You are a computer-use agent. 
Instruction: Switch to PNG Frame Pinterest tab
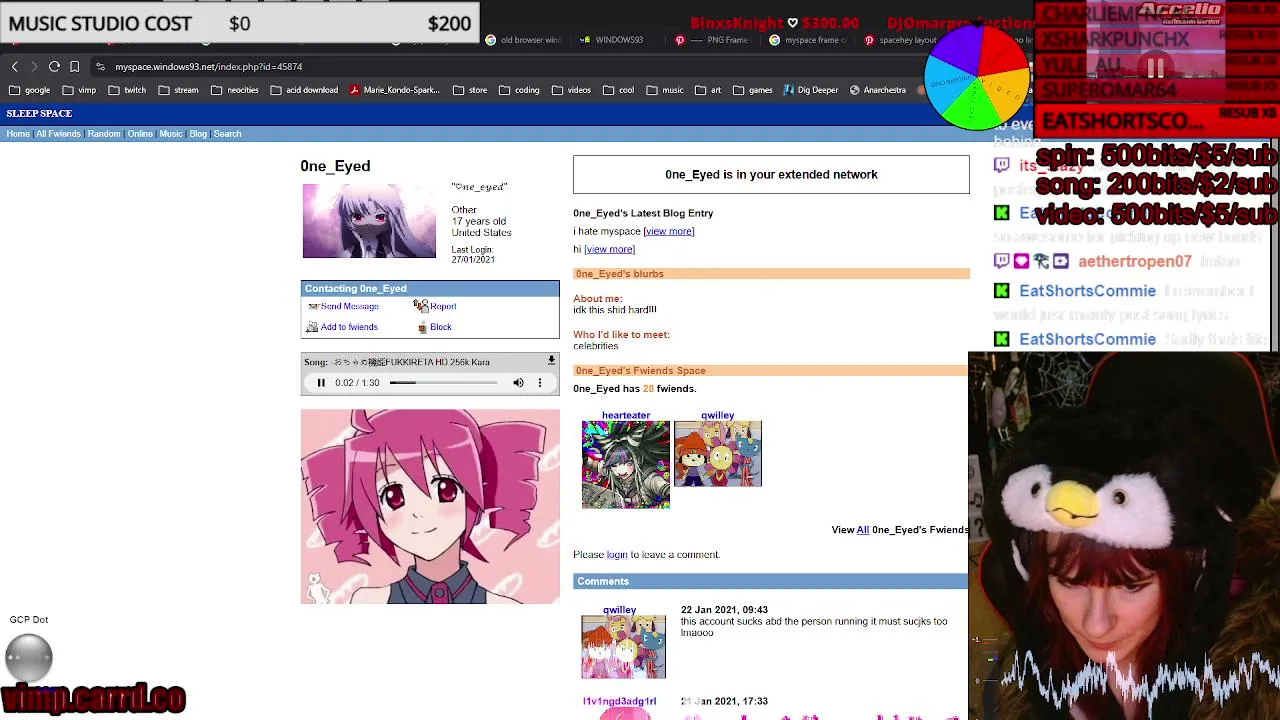[712, 40]
